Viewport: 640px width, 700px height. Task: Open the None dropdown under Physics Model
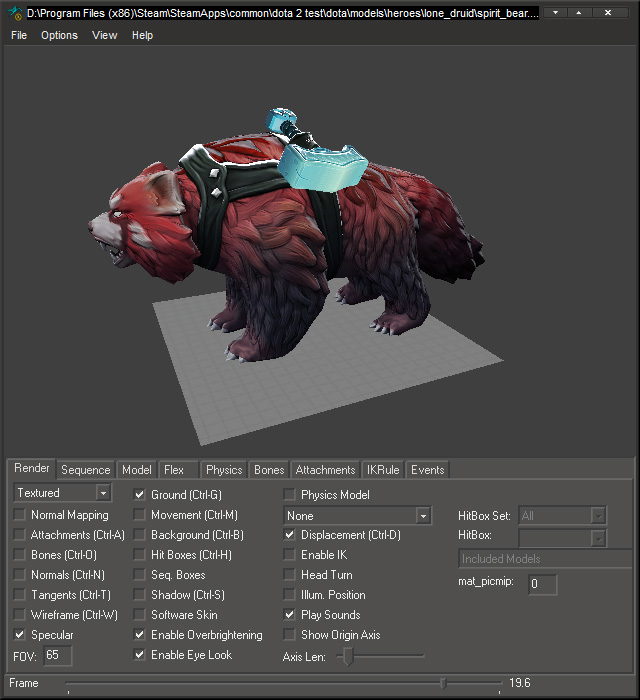(357, 516)
